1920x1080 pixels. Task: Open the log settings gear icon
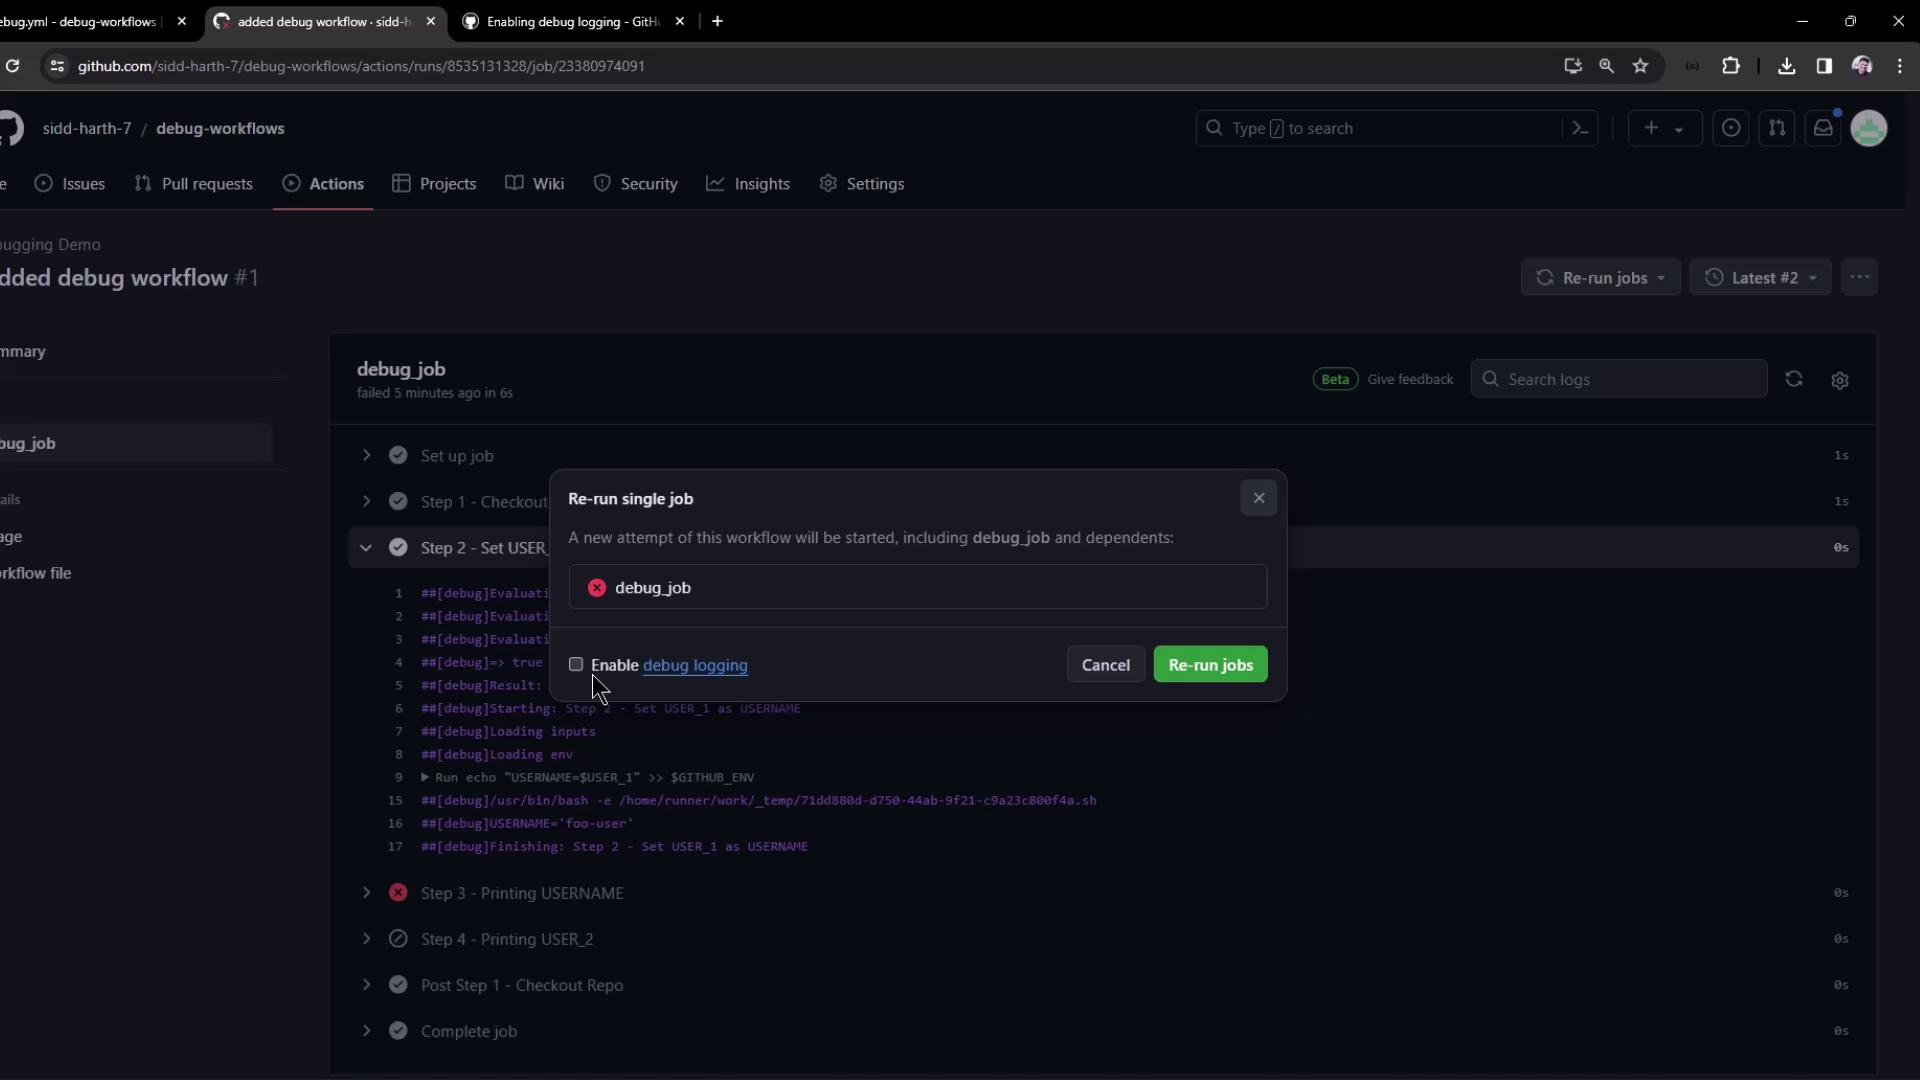point(1839,380)
